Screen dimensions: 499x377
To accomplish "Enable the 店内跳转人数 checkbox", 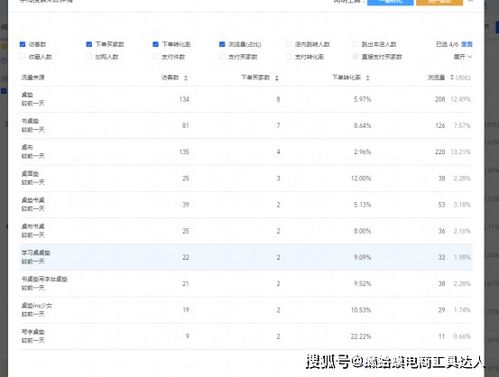I will tap(289, 44).
